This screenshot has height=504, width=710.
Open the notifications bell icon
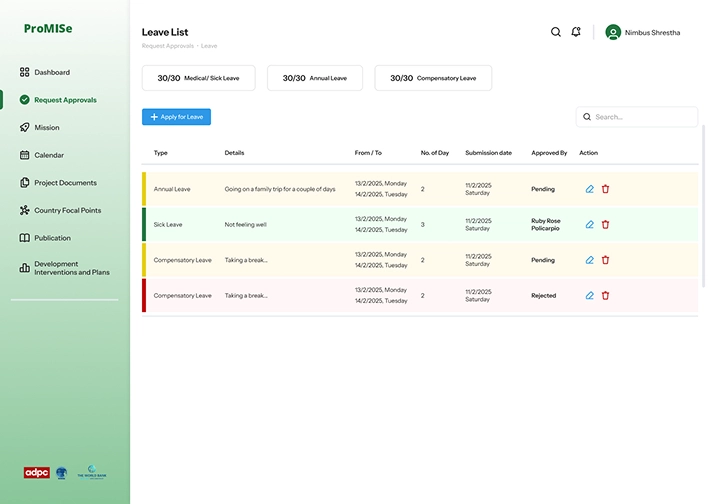576,32
